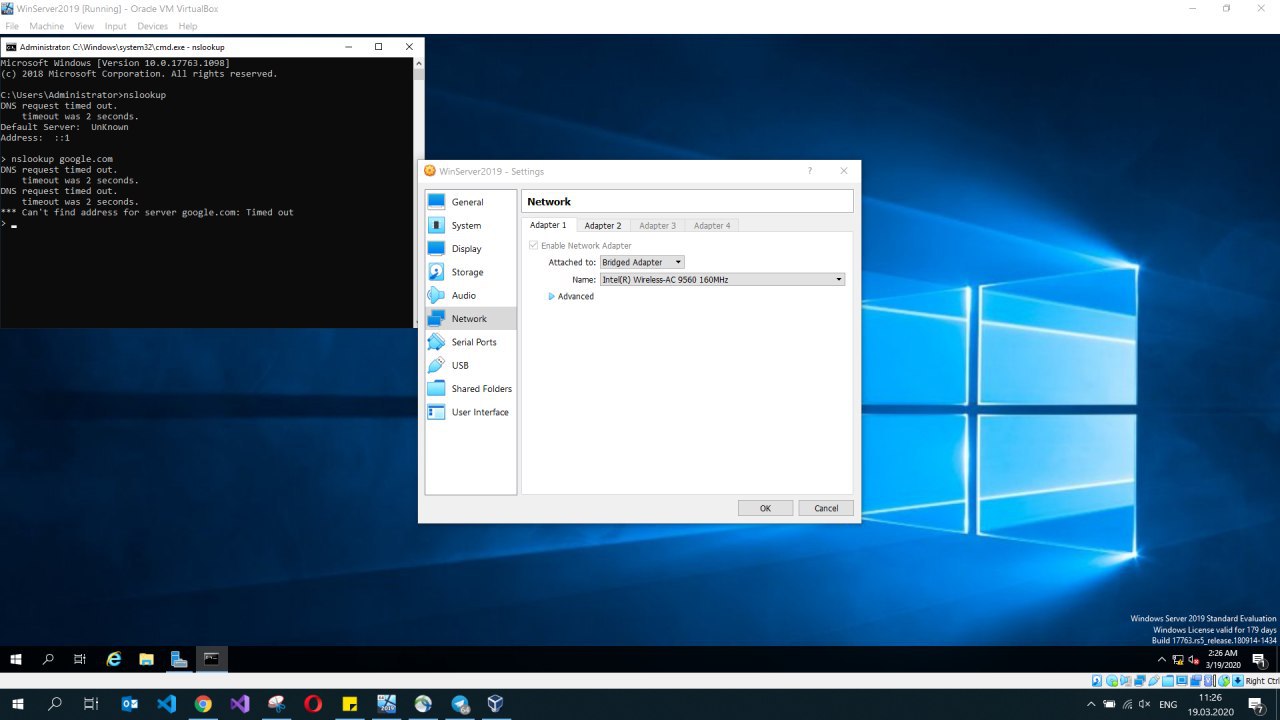
Task: Click the guest Windows Start button
Action: [16, 659]
